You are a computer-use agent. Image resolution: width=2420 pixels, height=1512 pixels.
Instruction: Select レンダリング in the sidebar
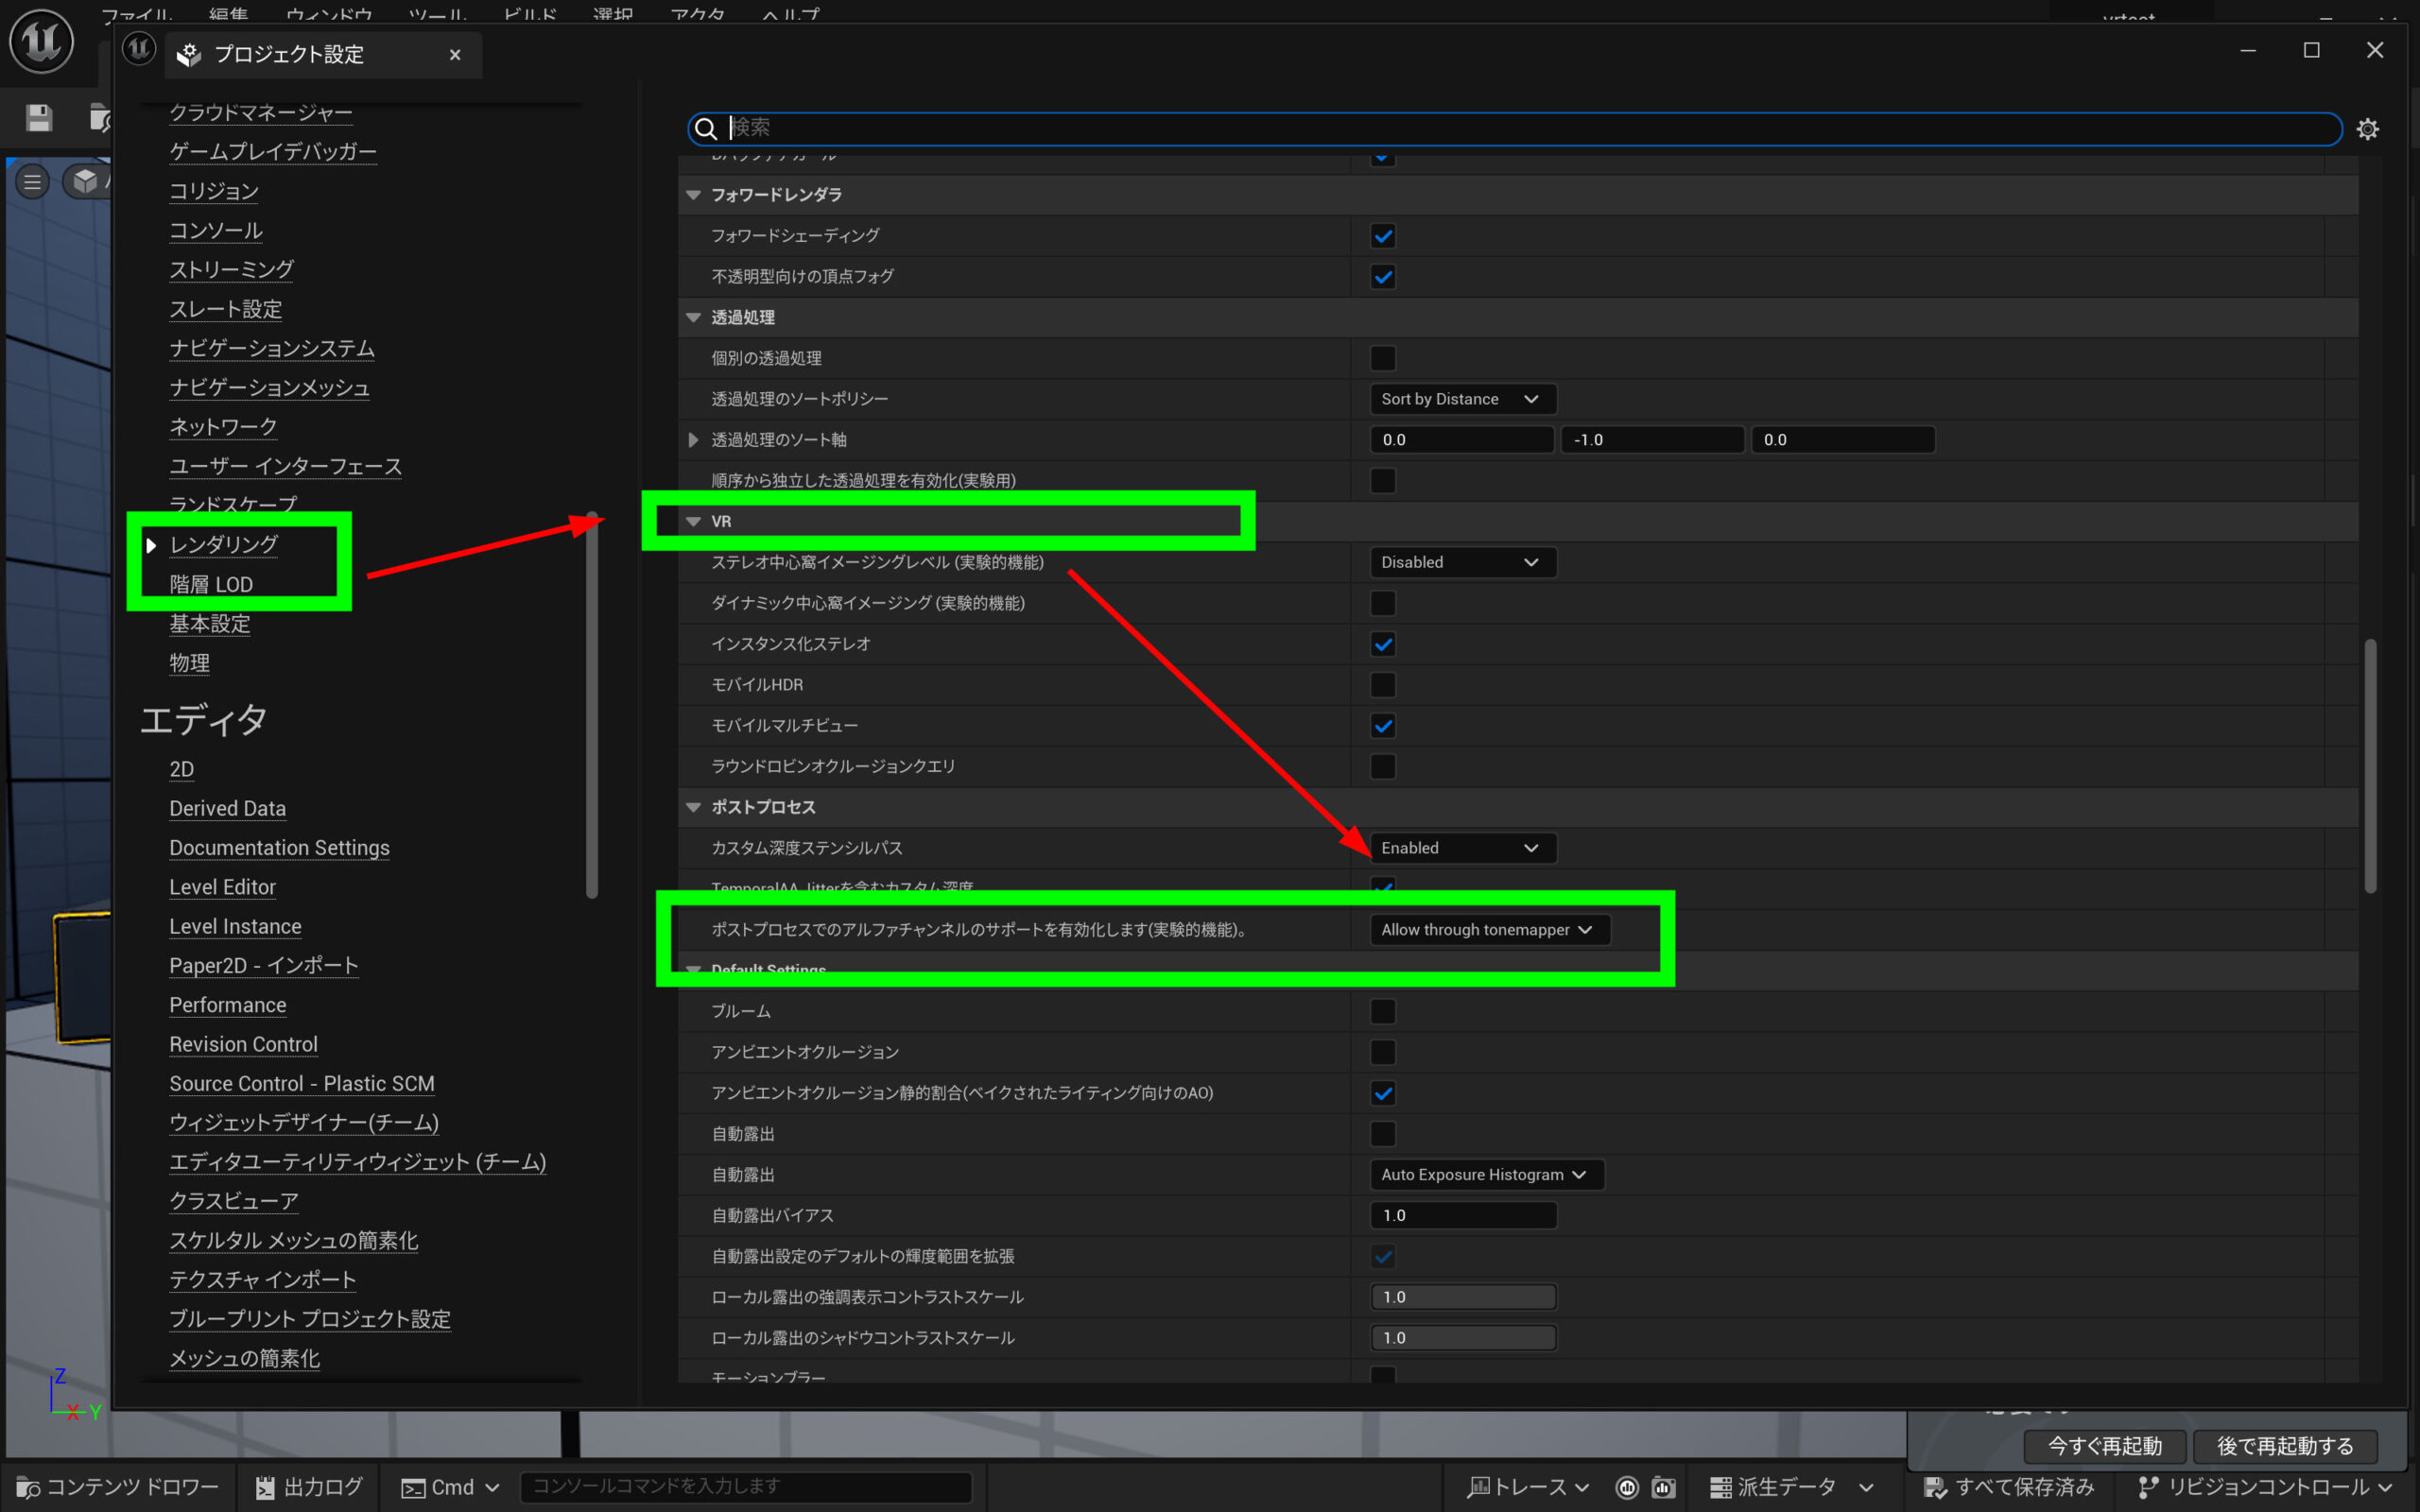click(223, 545)
